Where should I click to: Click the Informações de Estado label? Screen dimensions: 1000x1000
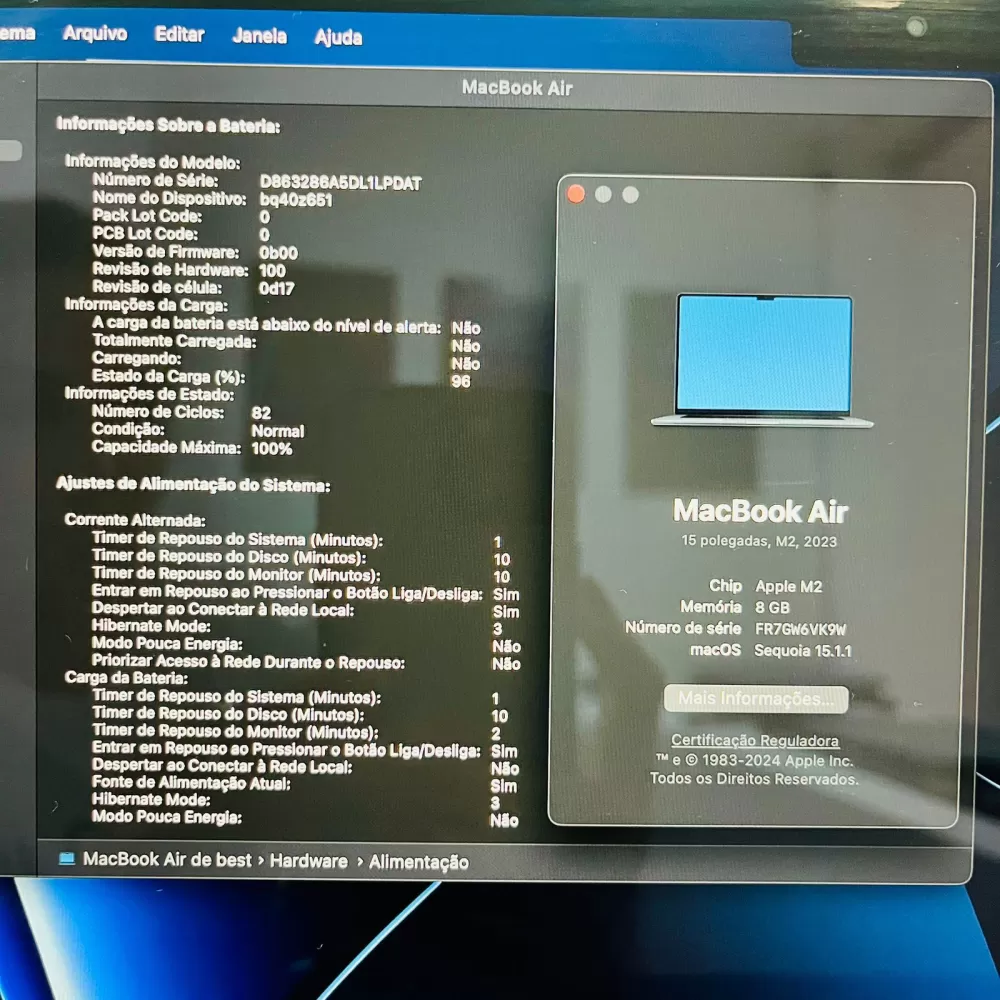[x=149, y=394]
